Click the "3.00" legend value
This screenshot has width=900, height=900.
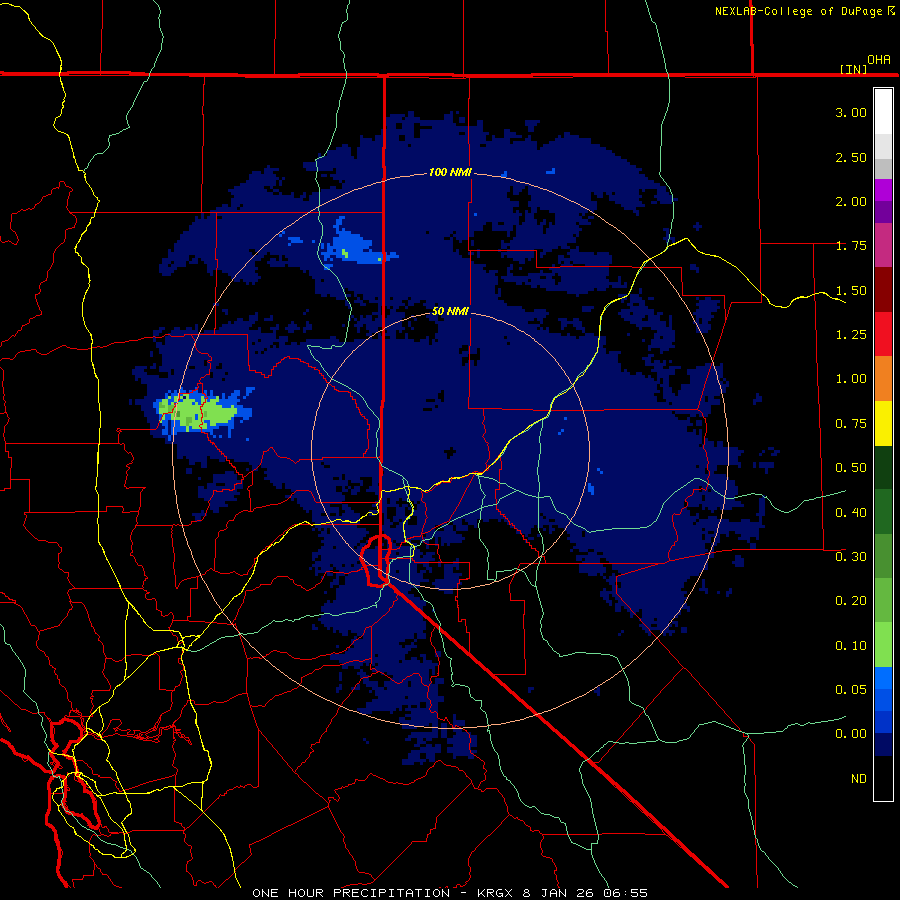click(851, 112)
